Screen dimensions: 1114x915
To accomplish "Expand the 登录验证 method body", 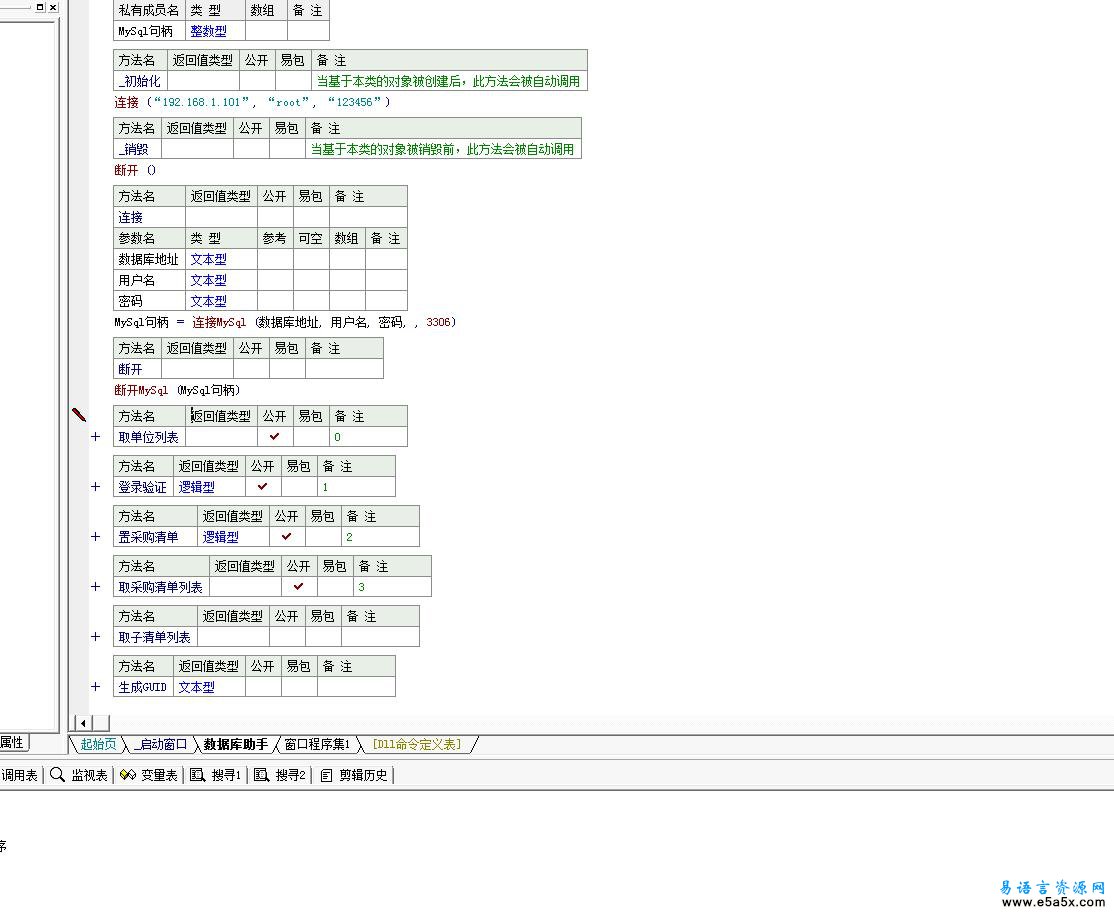I will click(95, 487).
